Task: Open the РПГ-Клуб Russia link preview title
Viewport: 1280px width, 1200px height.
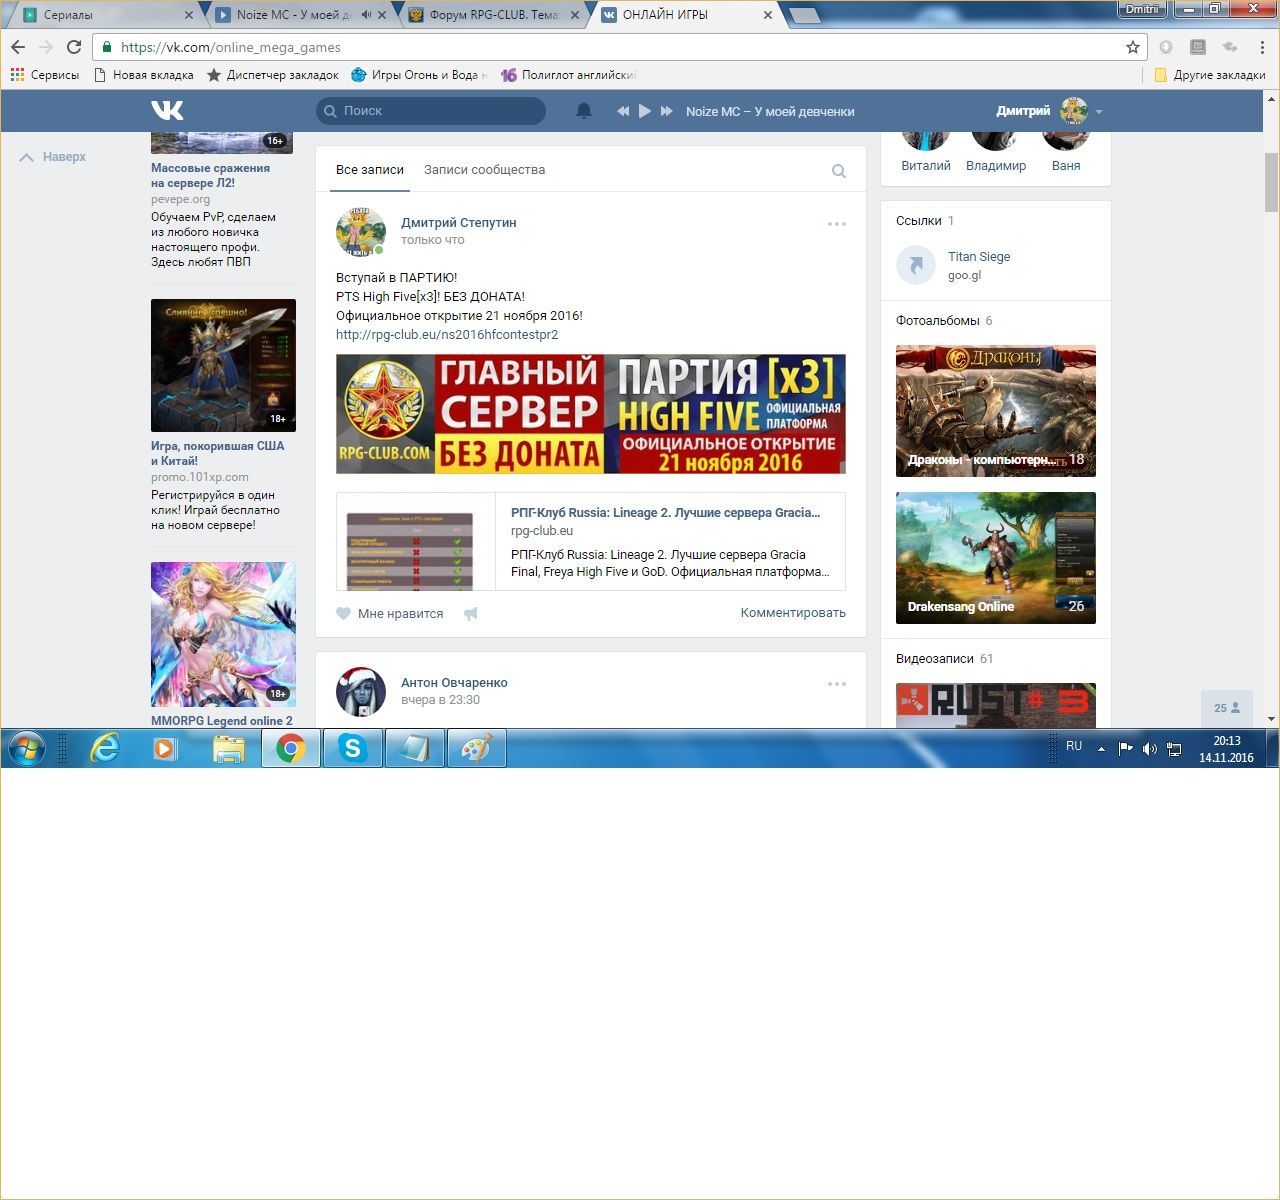Action: pyautogui.click(x=665, y=513)
